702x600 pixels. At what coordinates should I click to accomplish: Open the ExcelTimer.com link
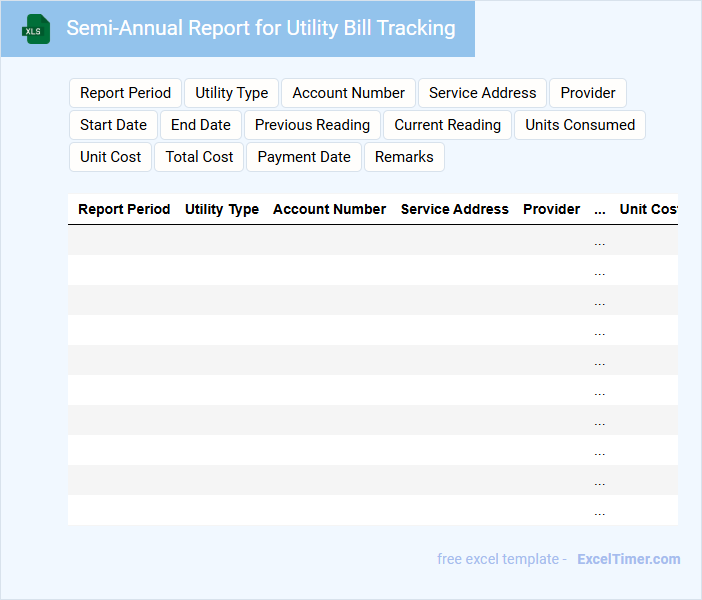point(628,559)
